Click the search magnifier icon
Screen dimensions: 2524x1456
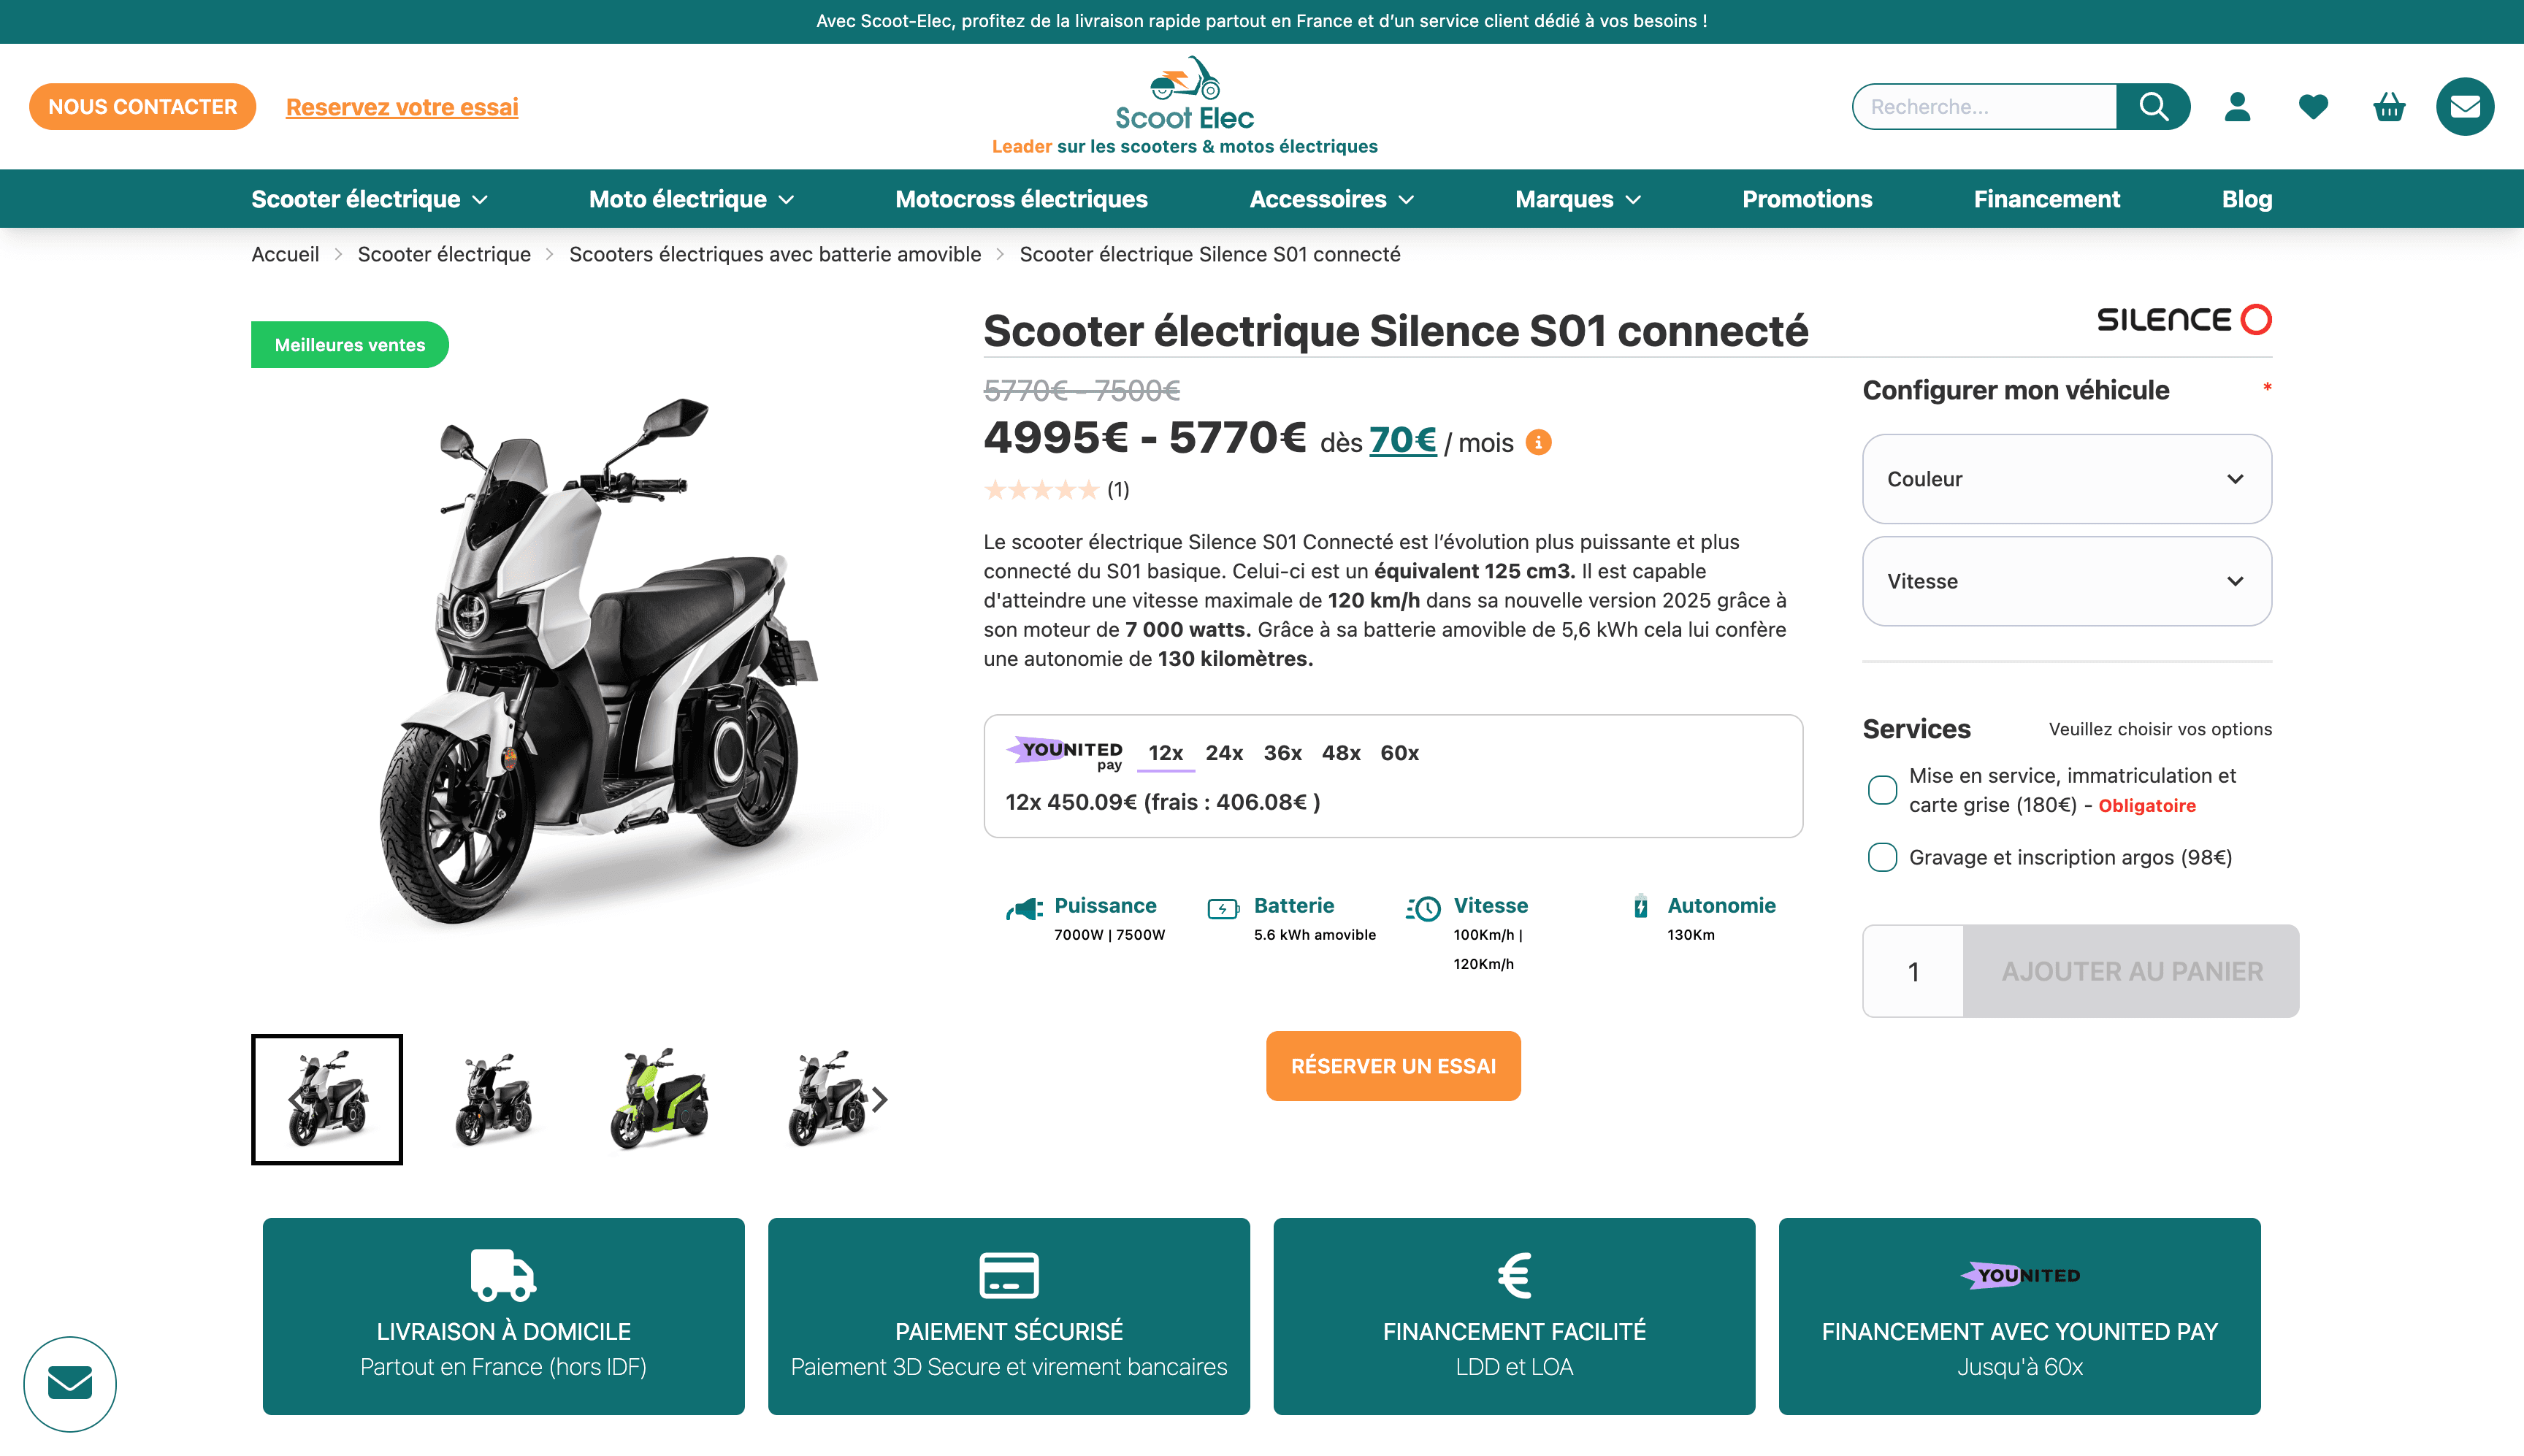coord(2153,107)
